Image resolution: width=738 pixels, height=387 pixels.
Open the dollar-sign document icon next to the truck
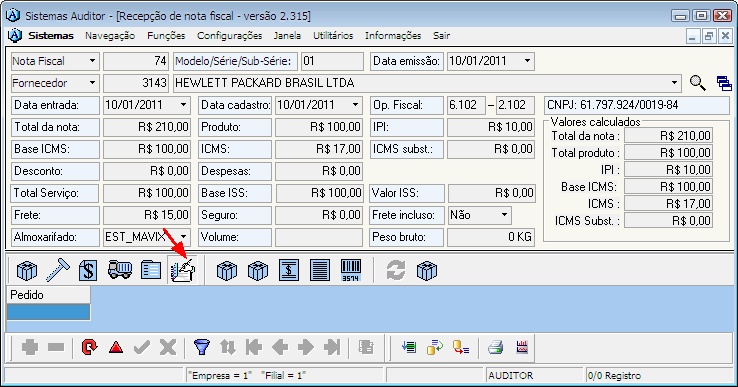[x=88, y=271]
